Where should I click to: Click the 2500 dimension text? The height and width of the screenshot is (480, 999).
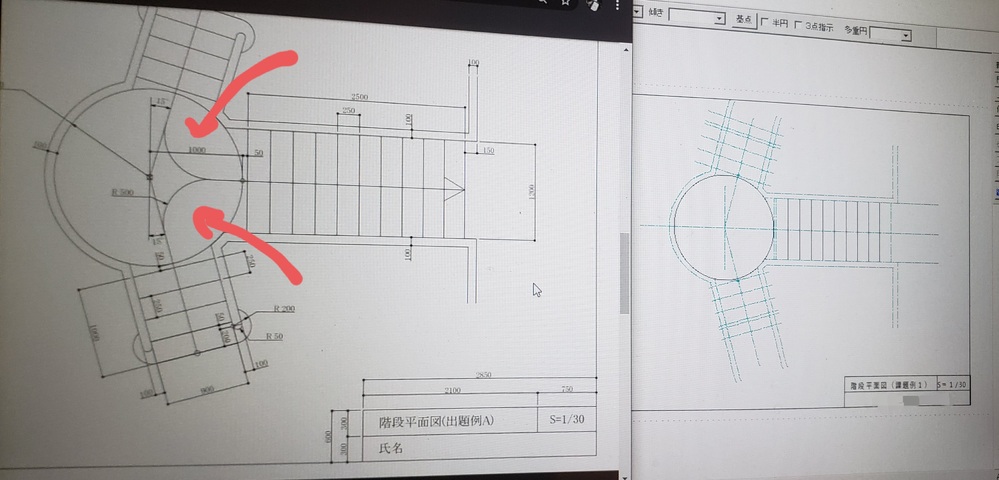pos(359,98)
